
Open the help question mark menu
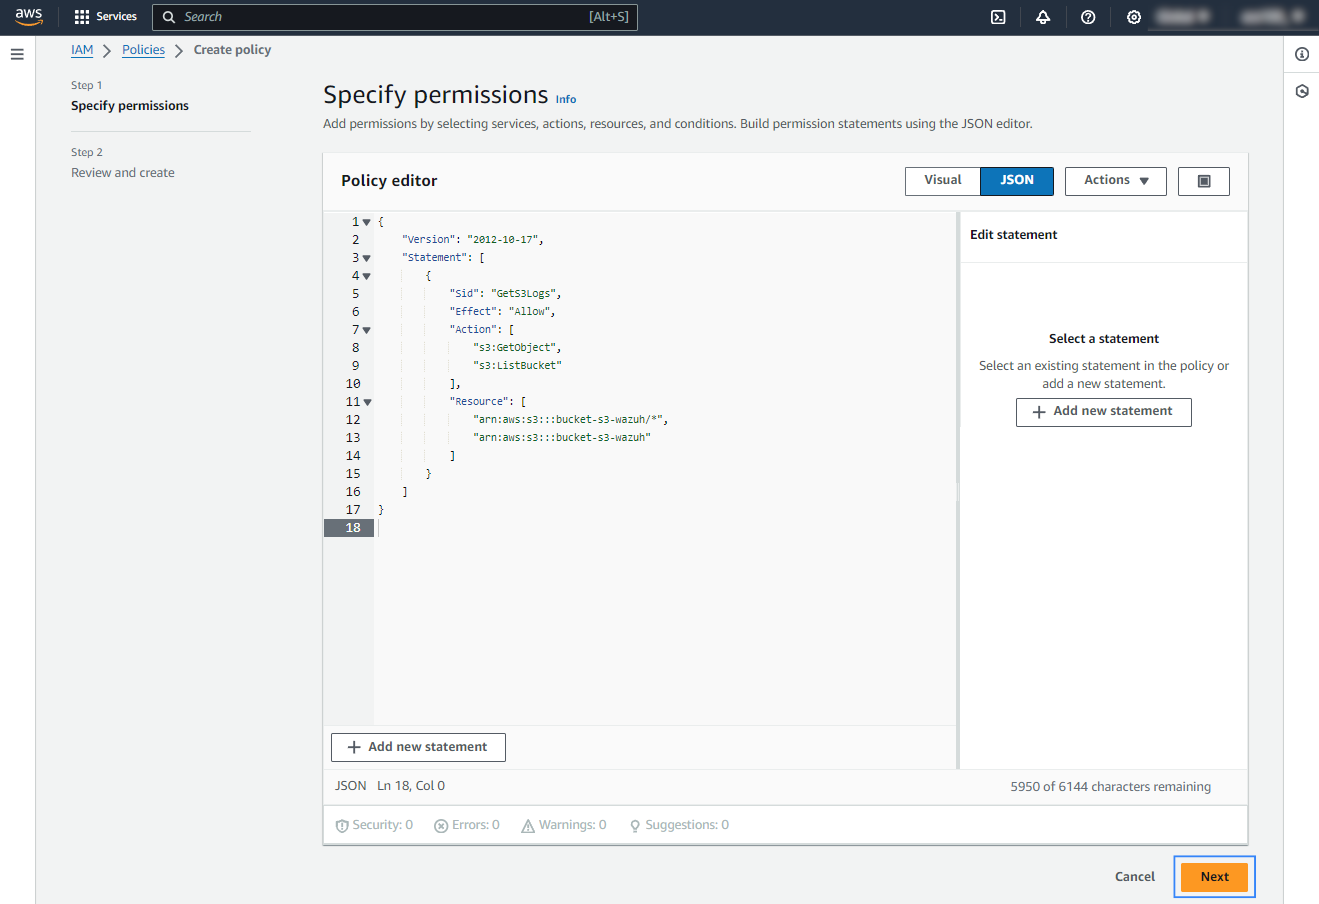(1088, 17)
